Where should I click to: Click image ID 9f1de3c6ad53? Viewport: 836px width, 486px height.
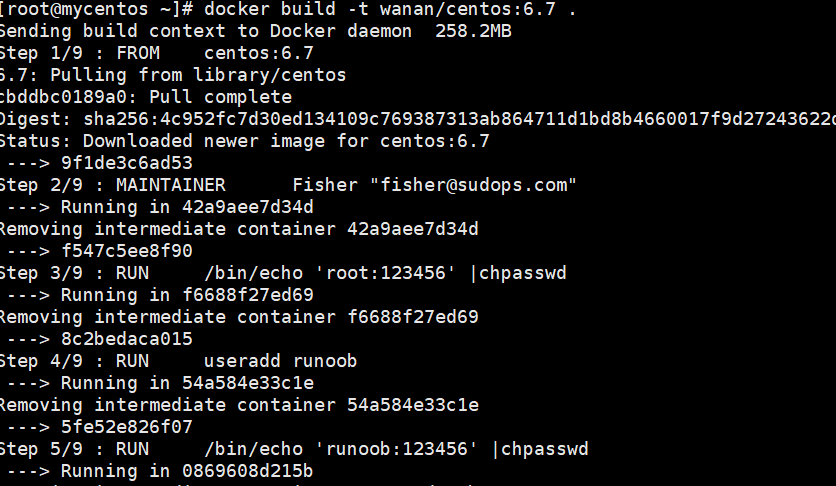pos(127,163)
